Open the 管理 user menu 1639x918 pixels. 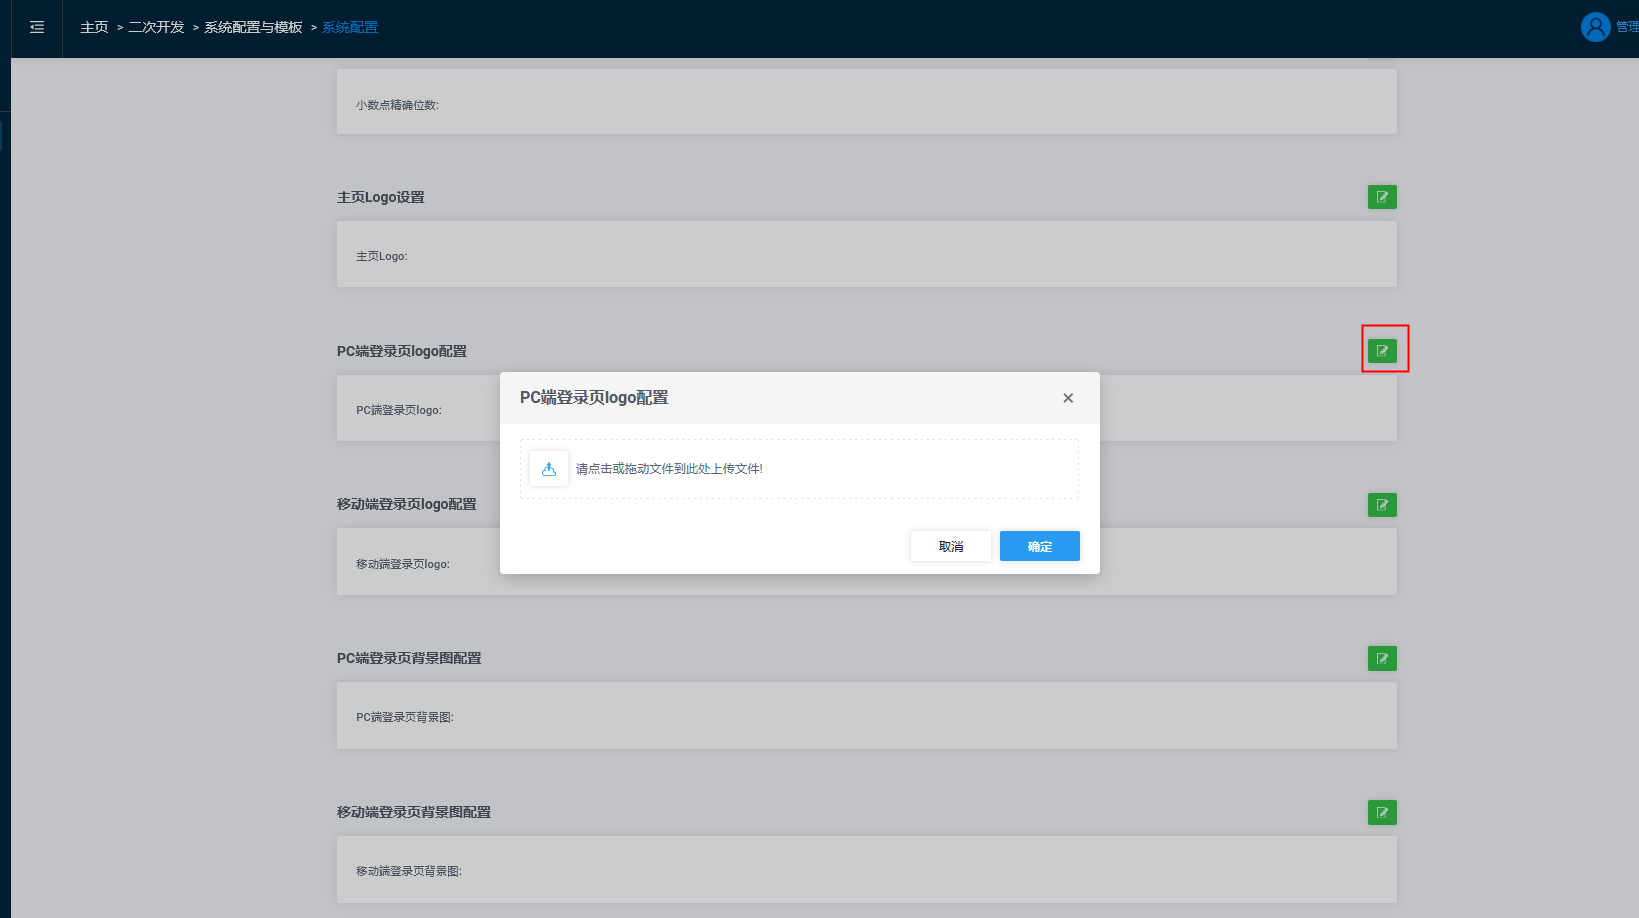(1626, 27)
